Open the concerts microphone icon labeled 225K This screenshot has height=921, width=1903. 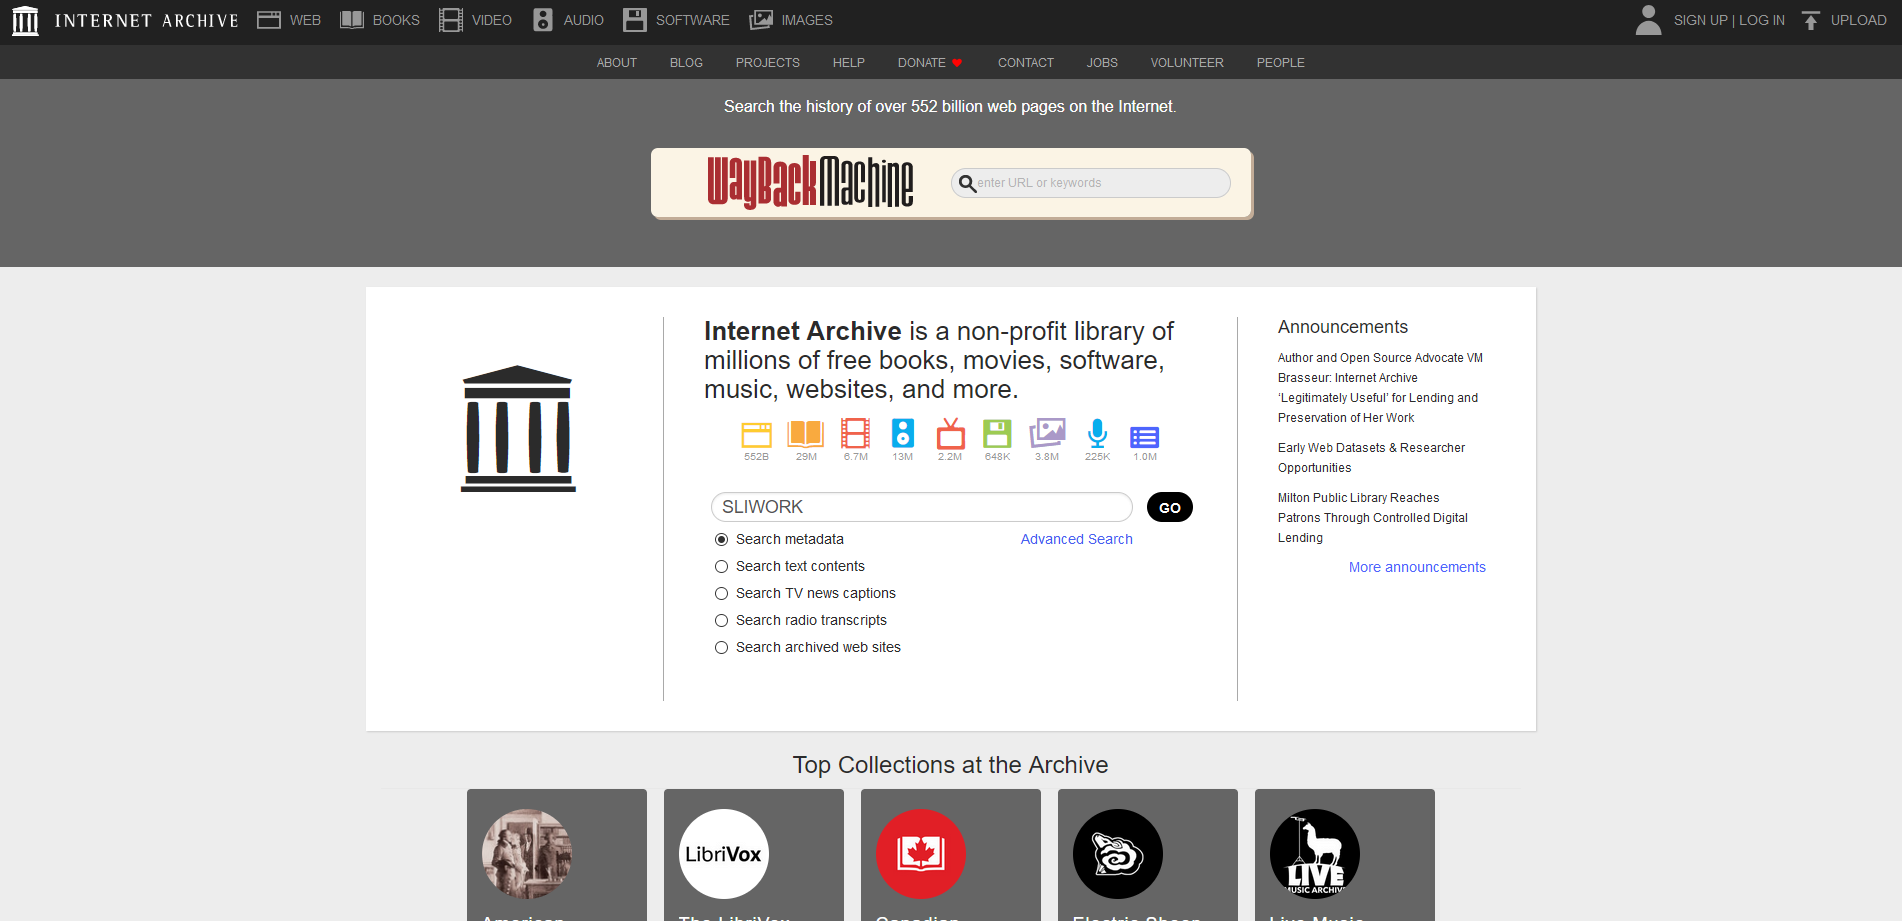tap(1098, 433)
